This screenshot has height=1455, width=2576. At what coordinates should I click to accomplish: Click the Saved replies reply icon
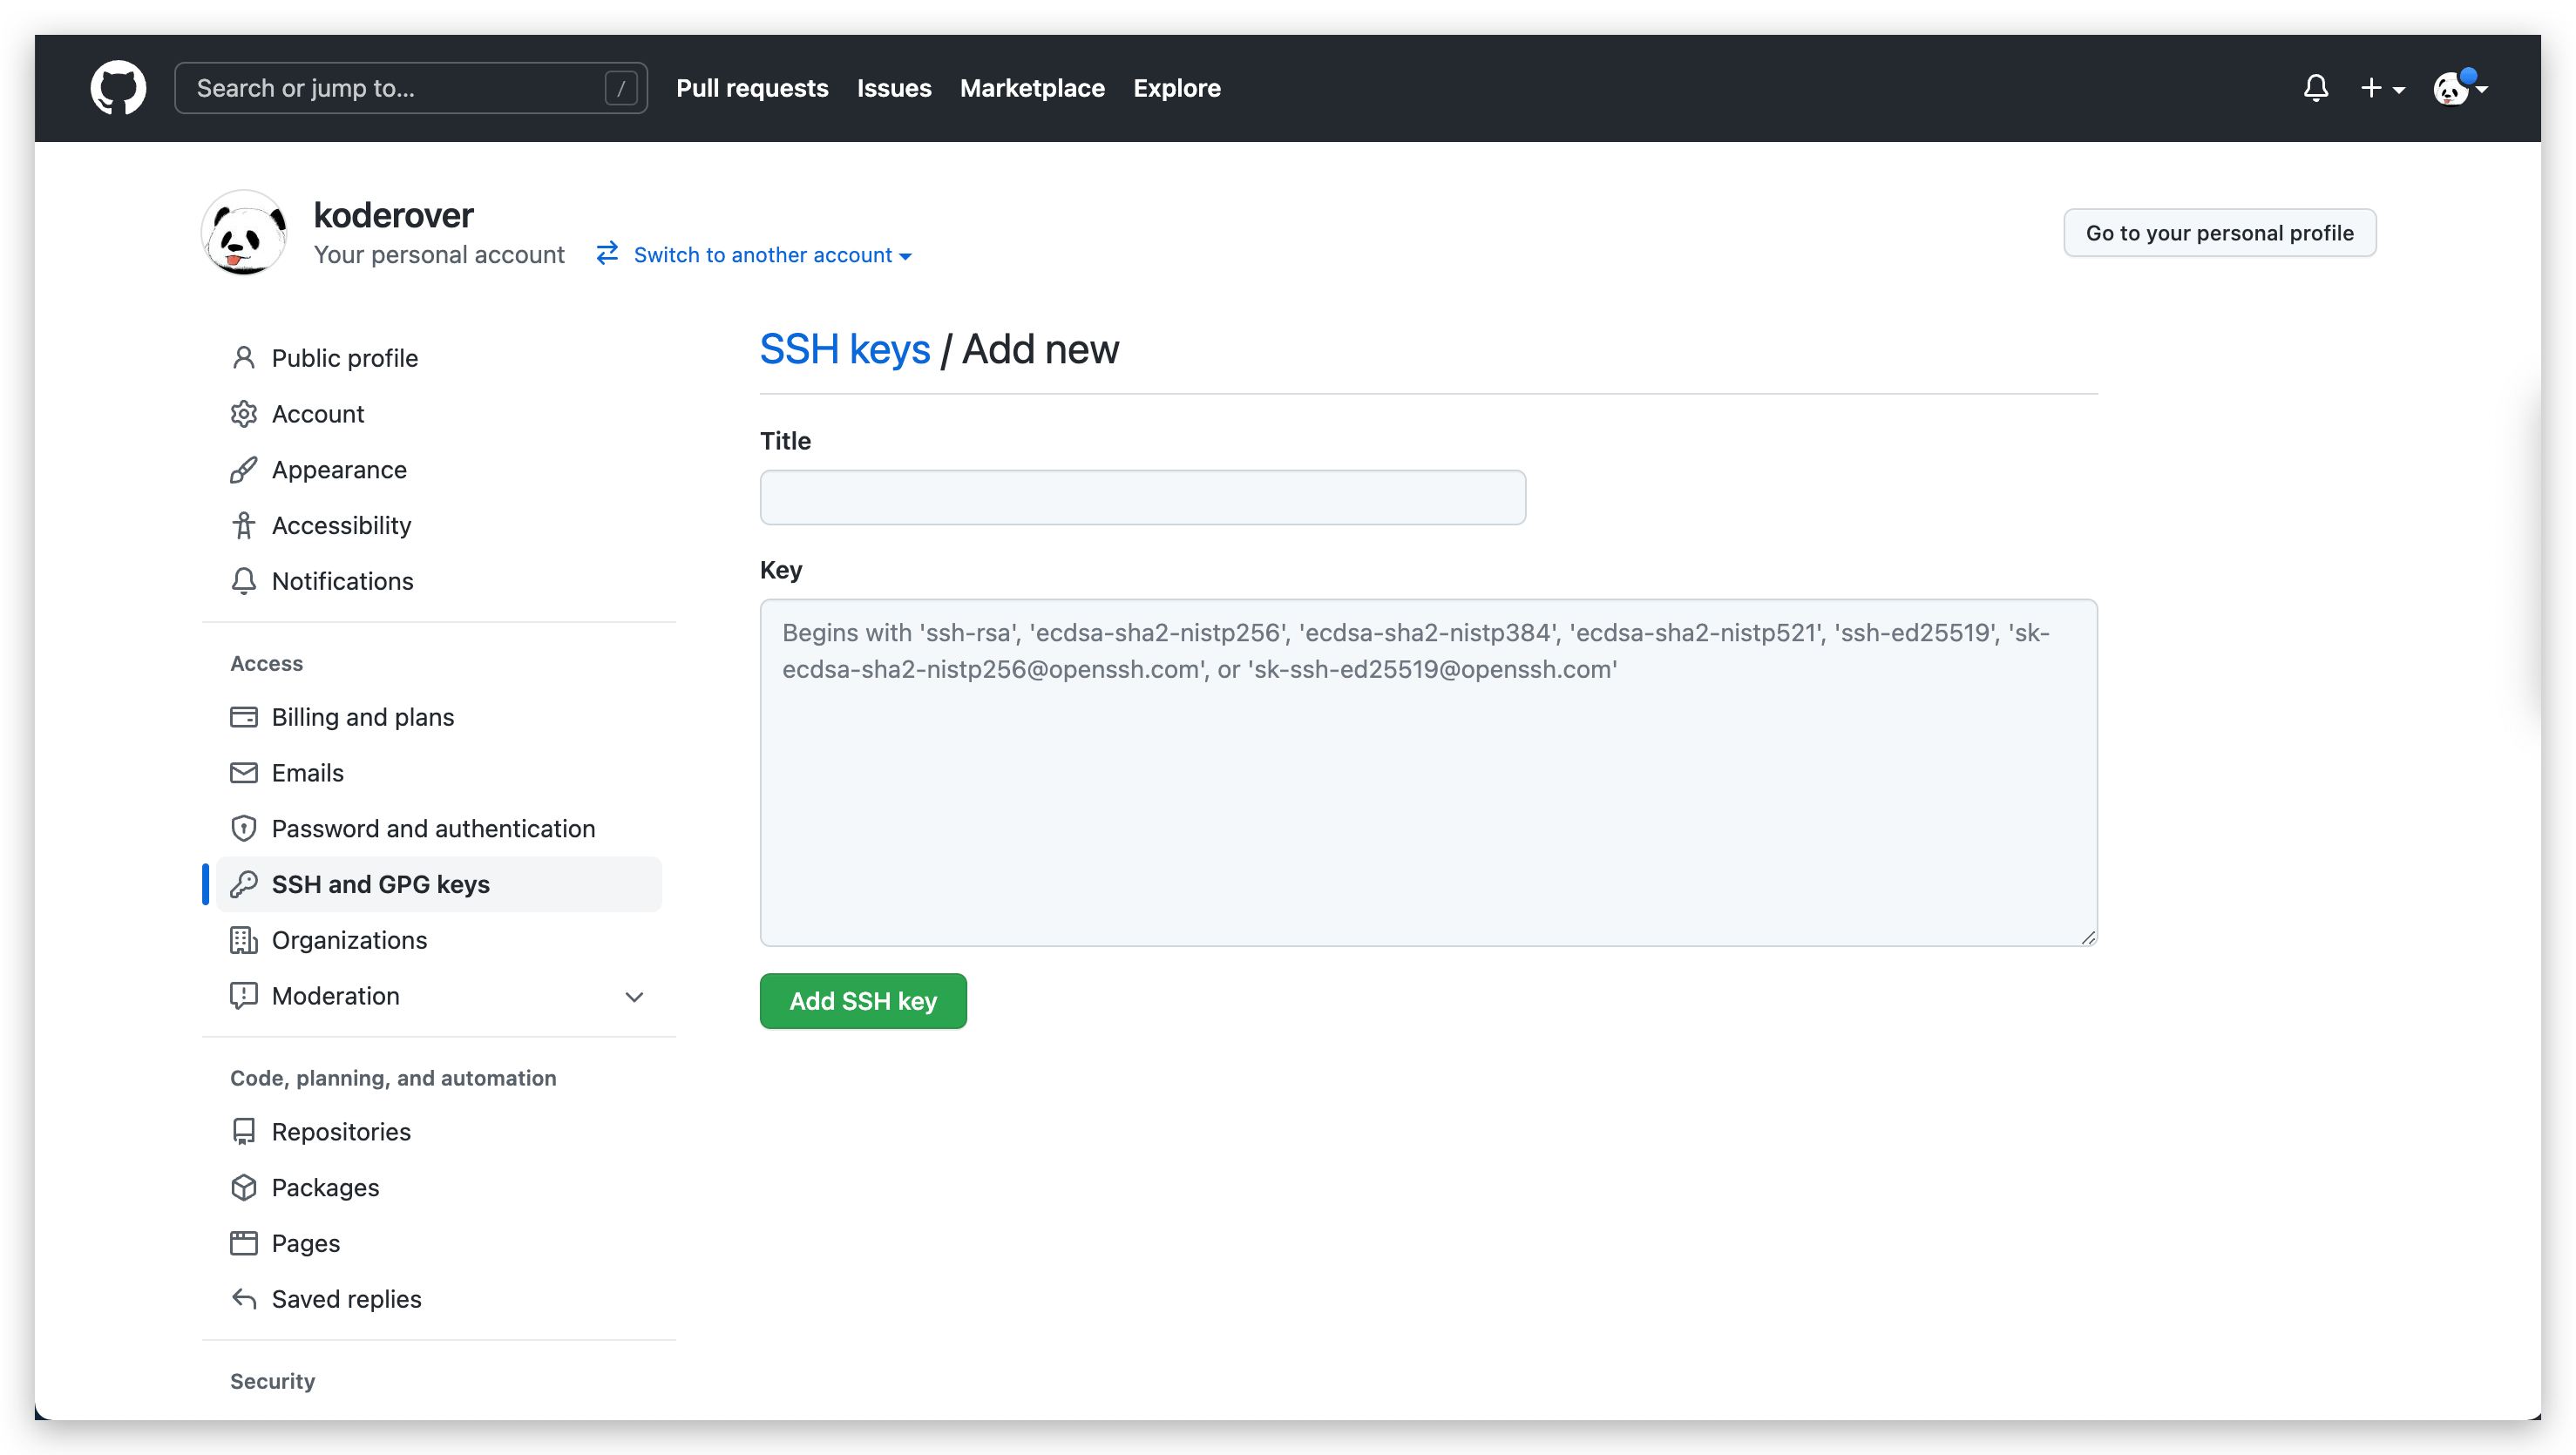click(245, 1298)
